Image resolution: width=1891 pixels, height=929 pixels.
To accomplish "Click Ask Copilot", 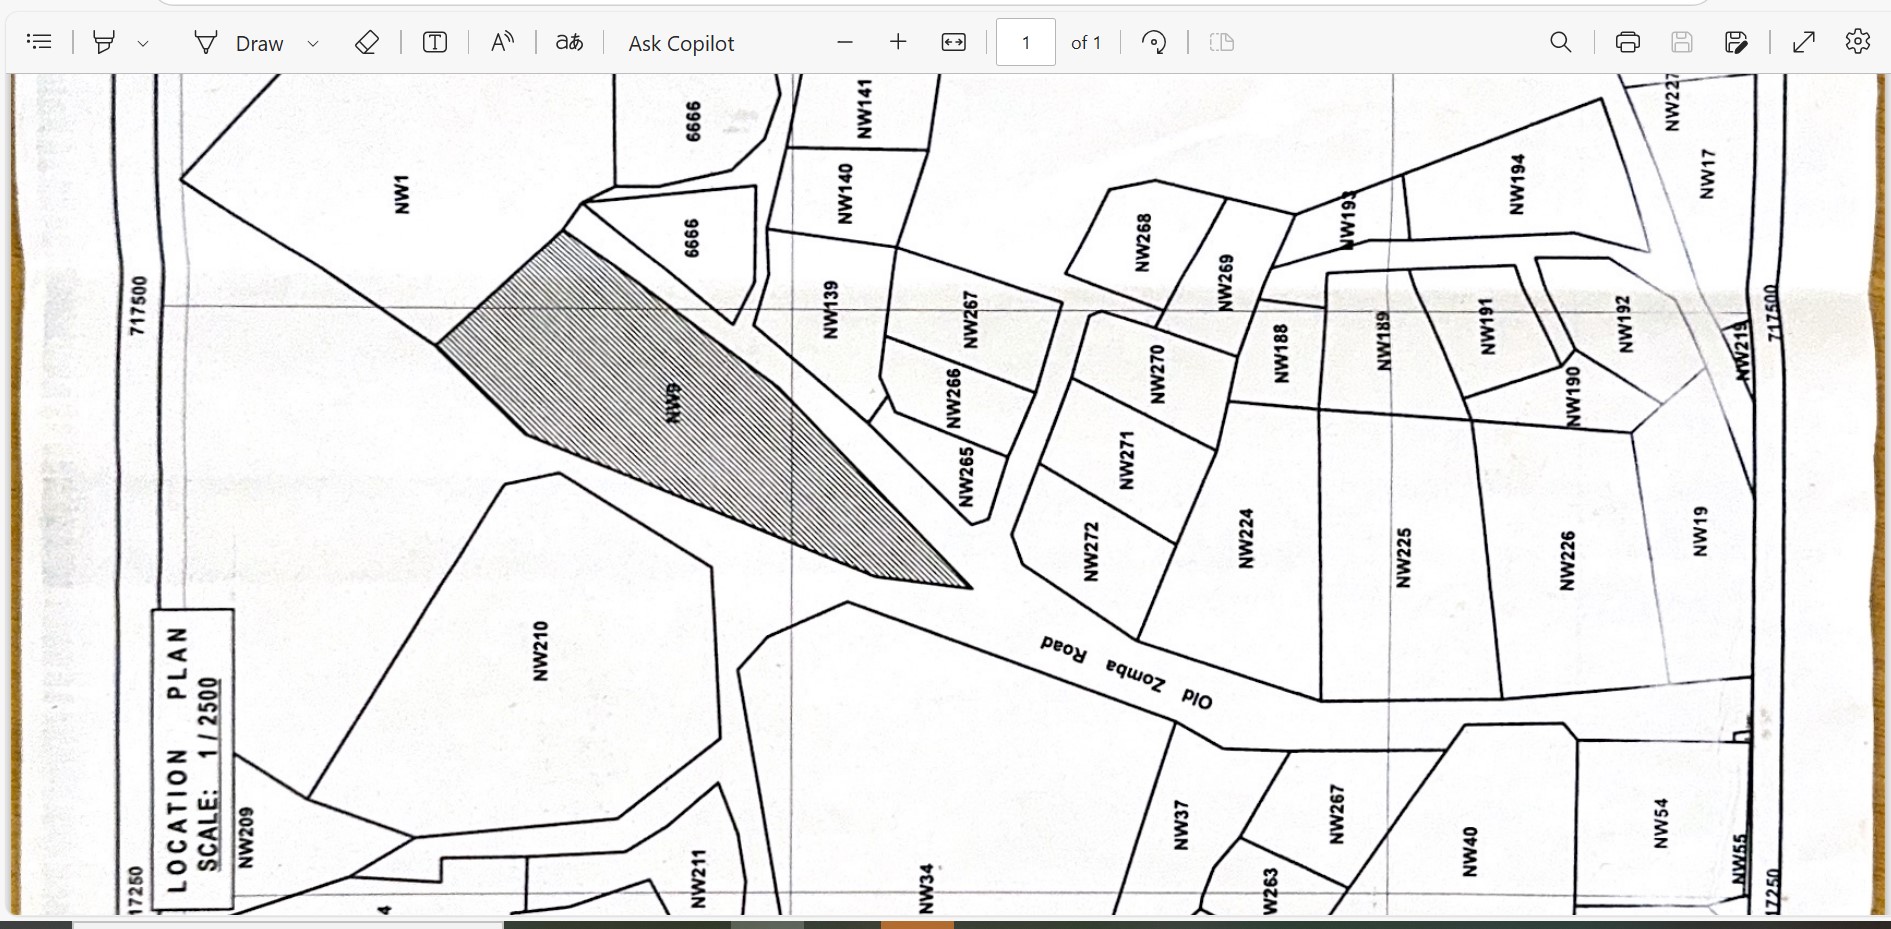I will click(x=681, y=43).
